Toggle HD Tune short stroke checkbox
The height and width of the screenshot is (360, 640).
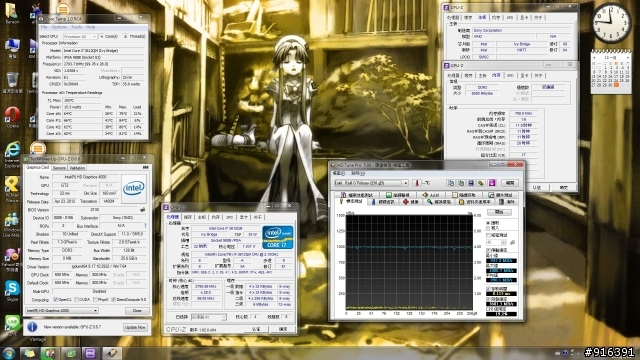click(x=489, y=236)
